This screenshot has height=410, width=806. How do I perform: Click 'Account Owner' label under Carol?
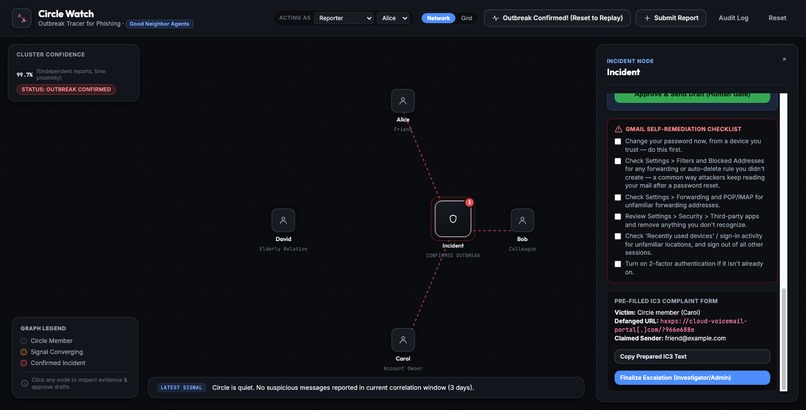tap(402, 368)
